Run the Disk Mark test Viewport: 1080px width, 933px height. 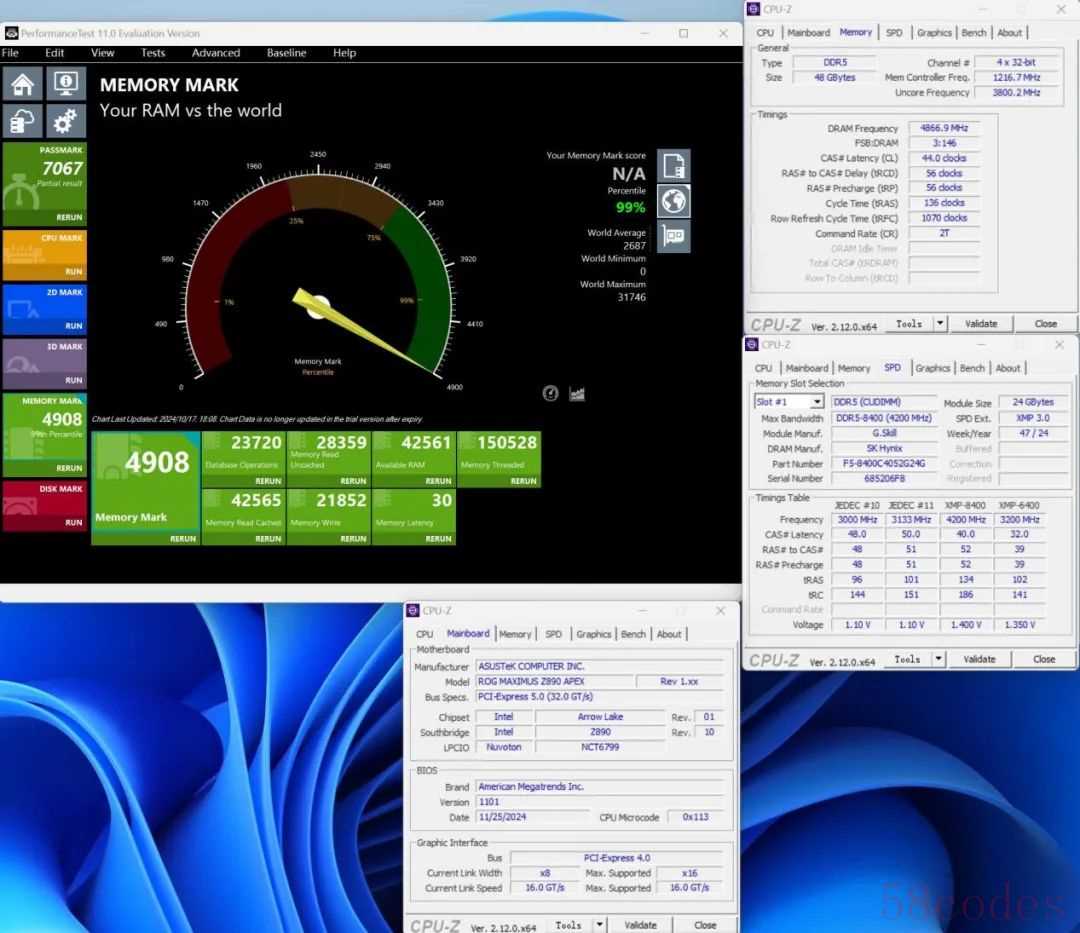pyautogui.click(x=73, y=522)
